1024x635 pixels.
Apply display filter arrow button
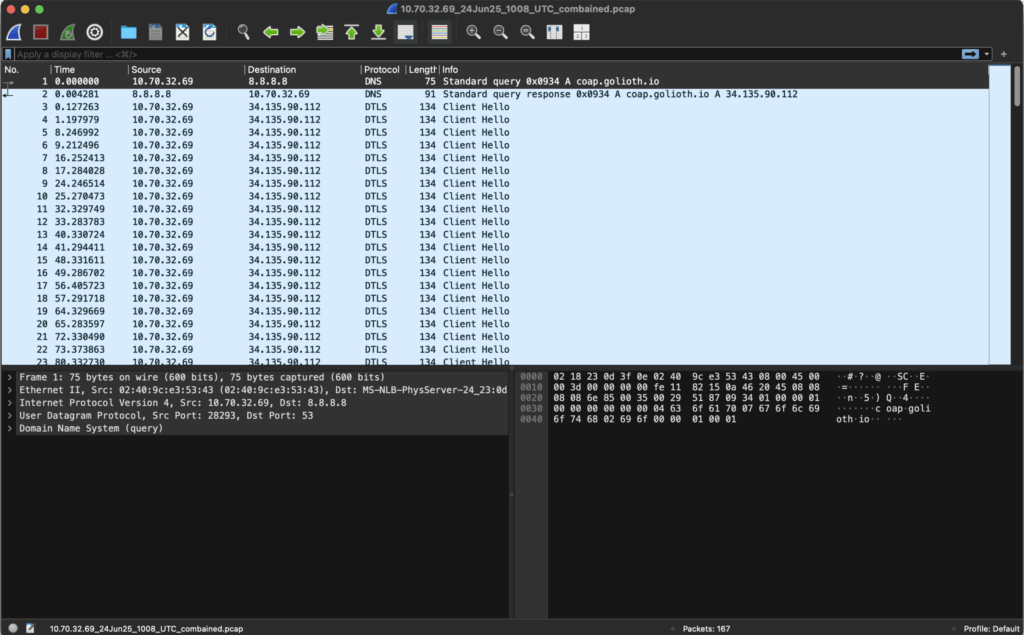[x=970, y=54]
